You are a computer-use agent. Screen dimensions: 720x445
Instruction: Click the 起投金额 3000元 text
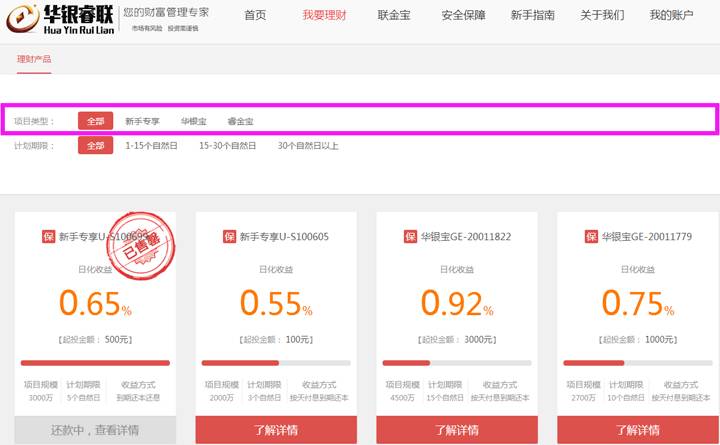(x=457, y=340)
